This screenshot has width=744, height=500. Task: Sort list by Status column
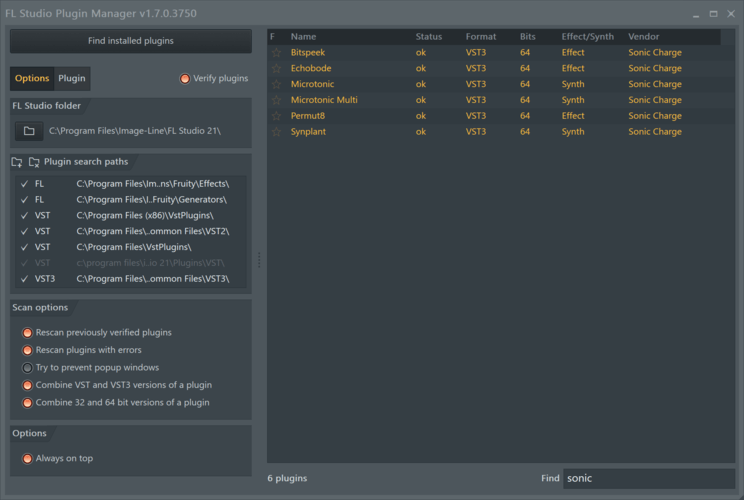[428, 37]
